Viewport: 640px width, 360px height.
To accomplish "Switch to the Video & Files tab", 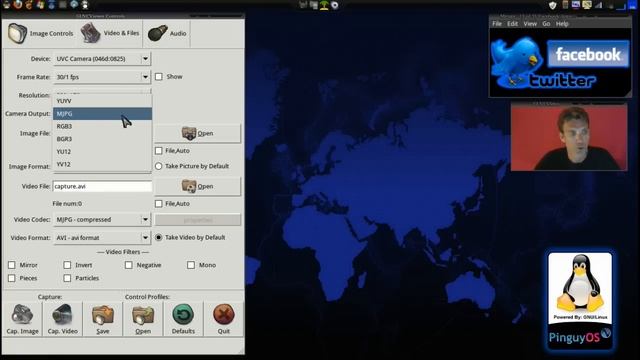I will 110,33.
